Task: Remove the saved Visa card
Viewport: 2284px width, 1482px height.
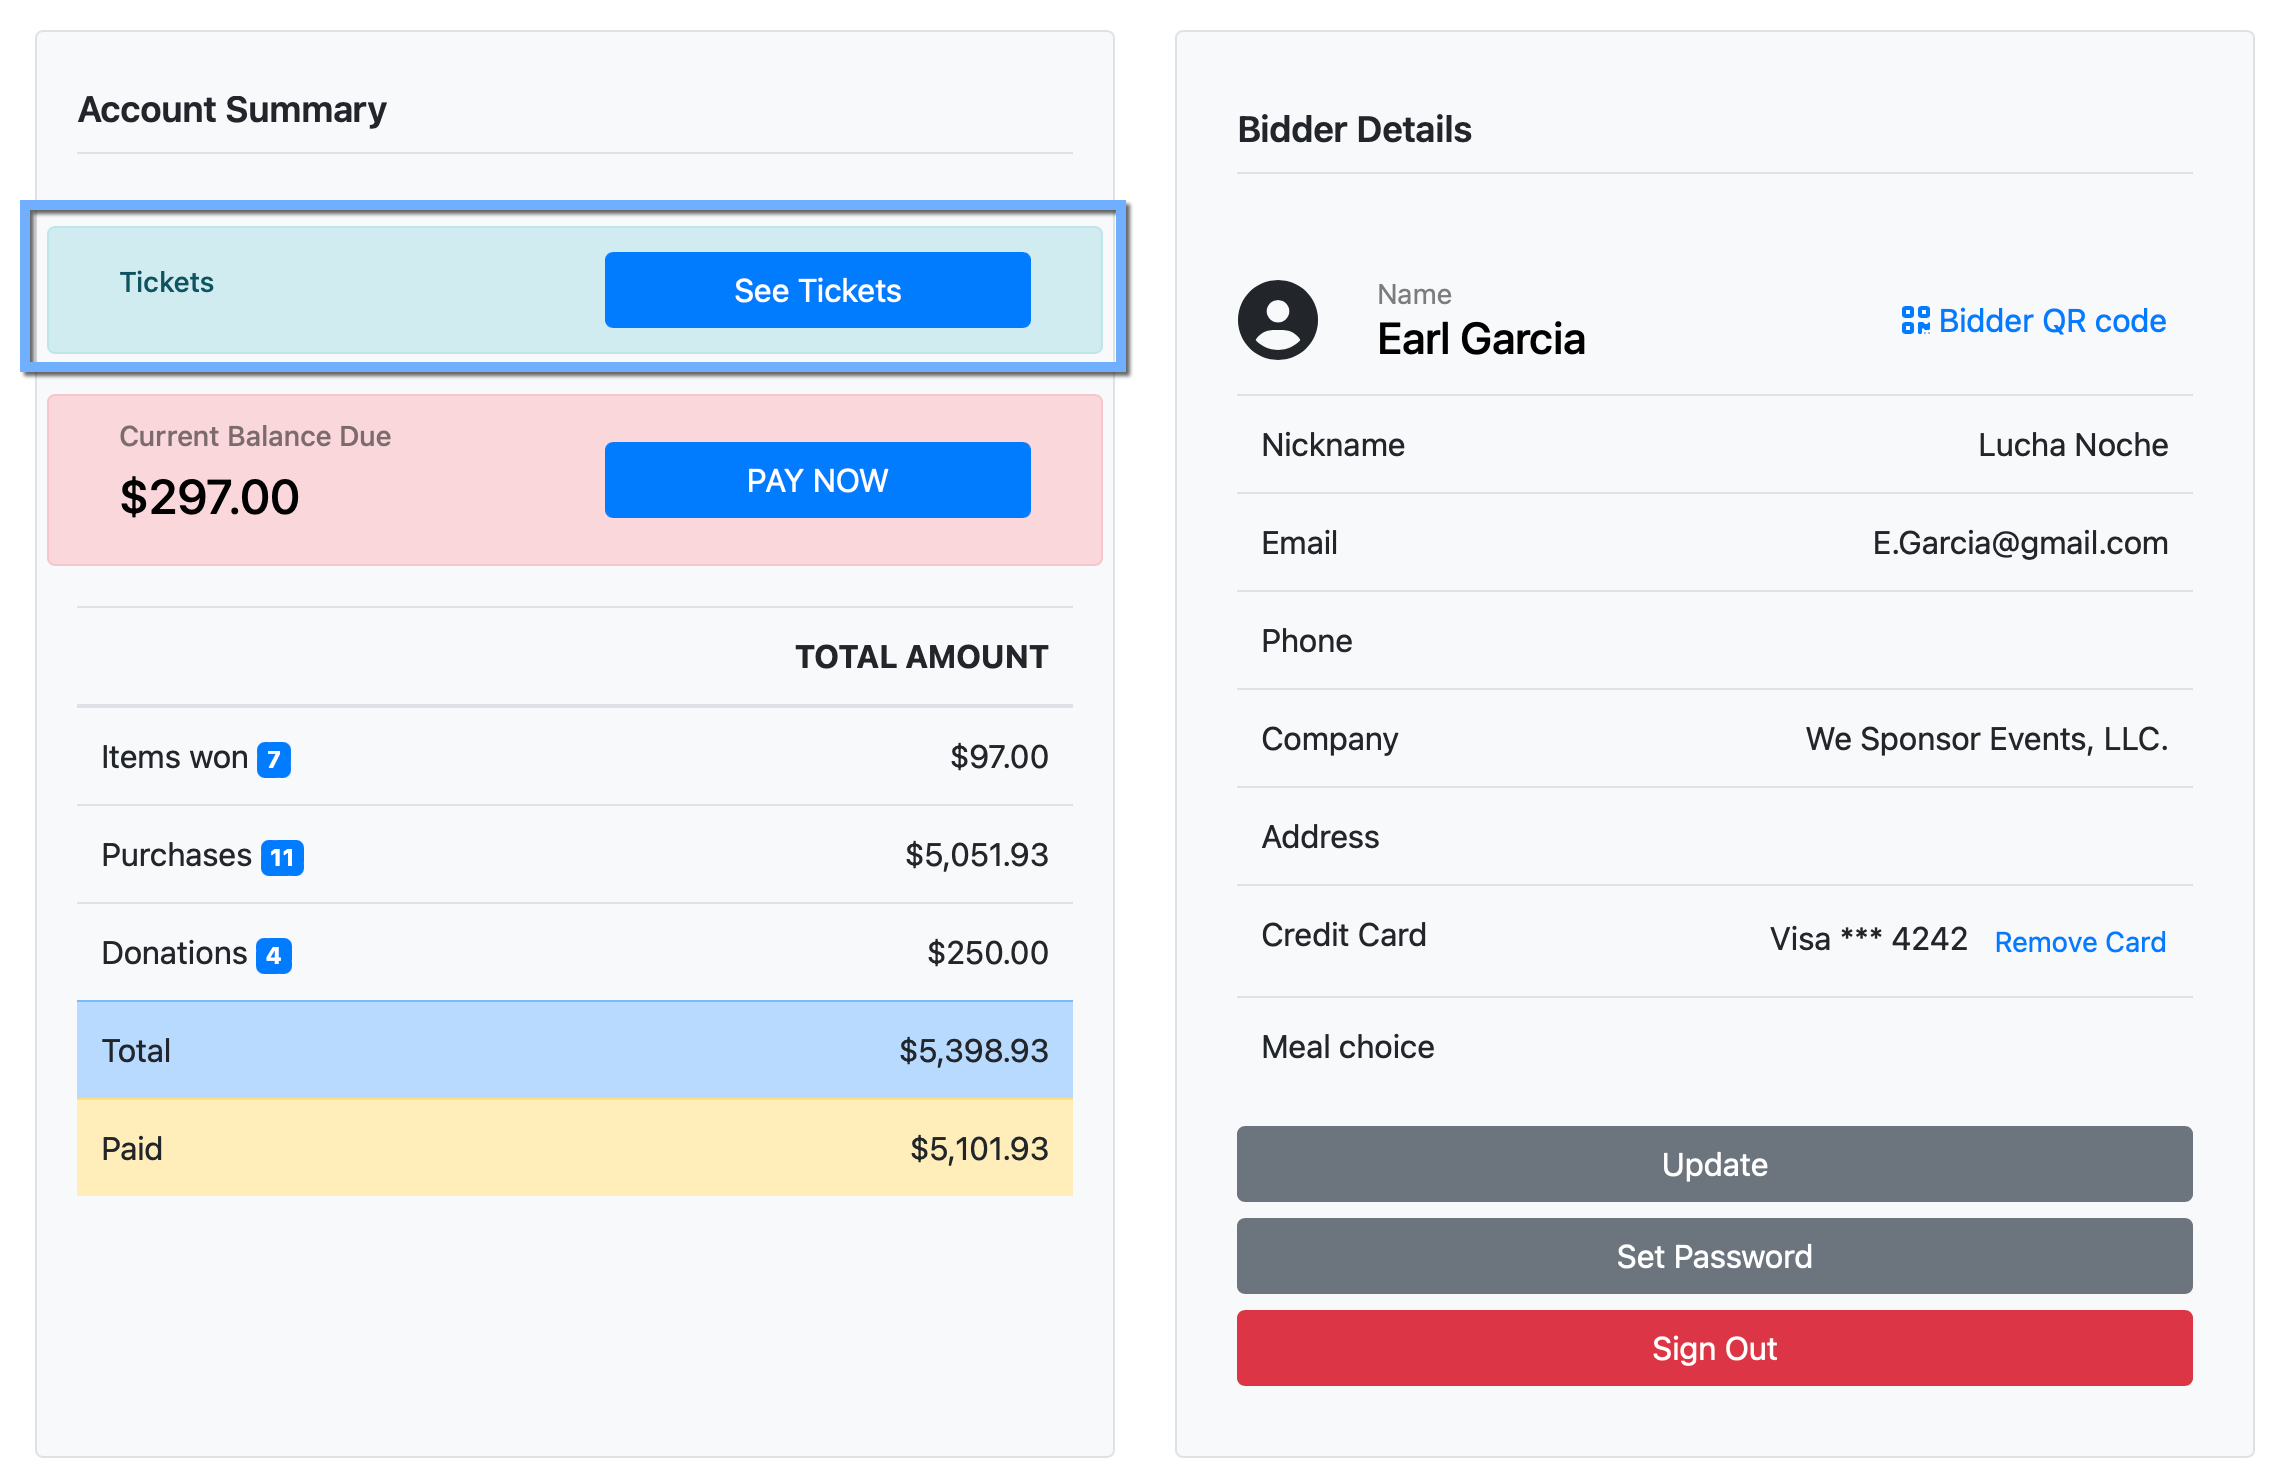Action: 2079,942
